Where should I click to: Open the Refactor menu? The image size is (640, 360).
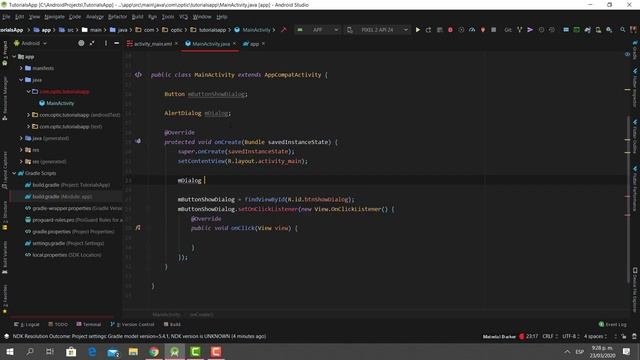click(x=117, y=17)
